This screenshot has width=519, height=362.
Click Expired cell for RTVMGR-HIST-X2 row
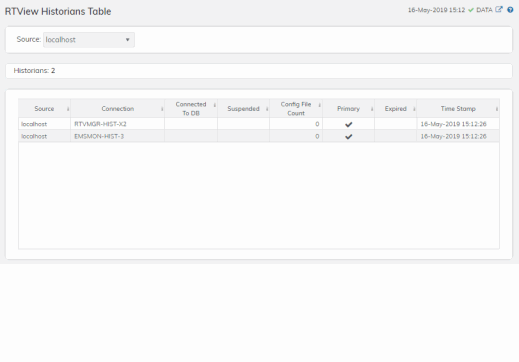coord(395,124)
